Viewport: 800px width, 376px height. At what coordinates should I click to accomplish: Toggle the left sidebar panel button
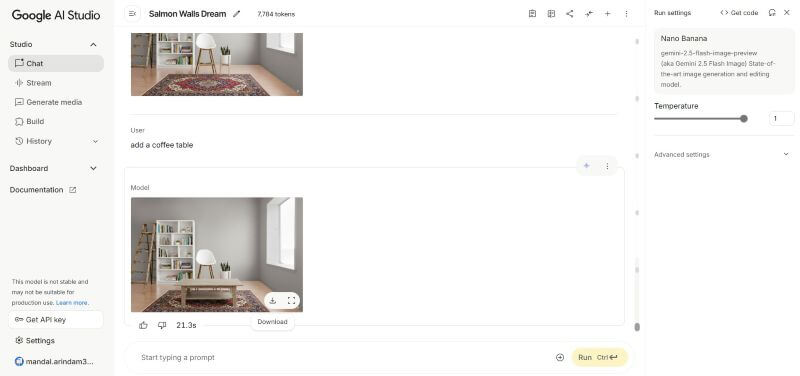[x=133, y=14]
